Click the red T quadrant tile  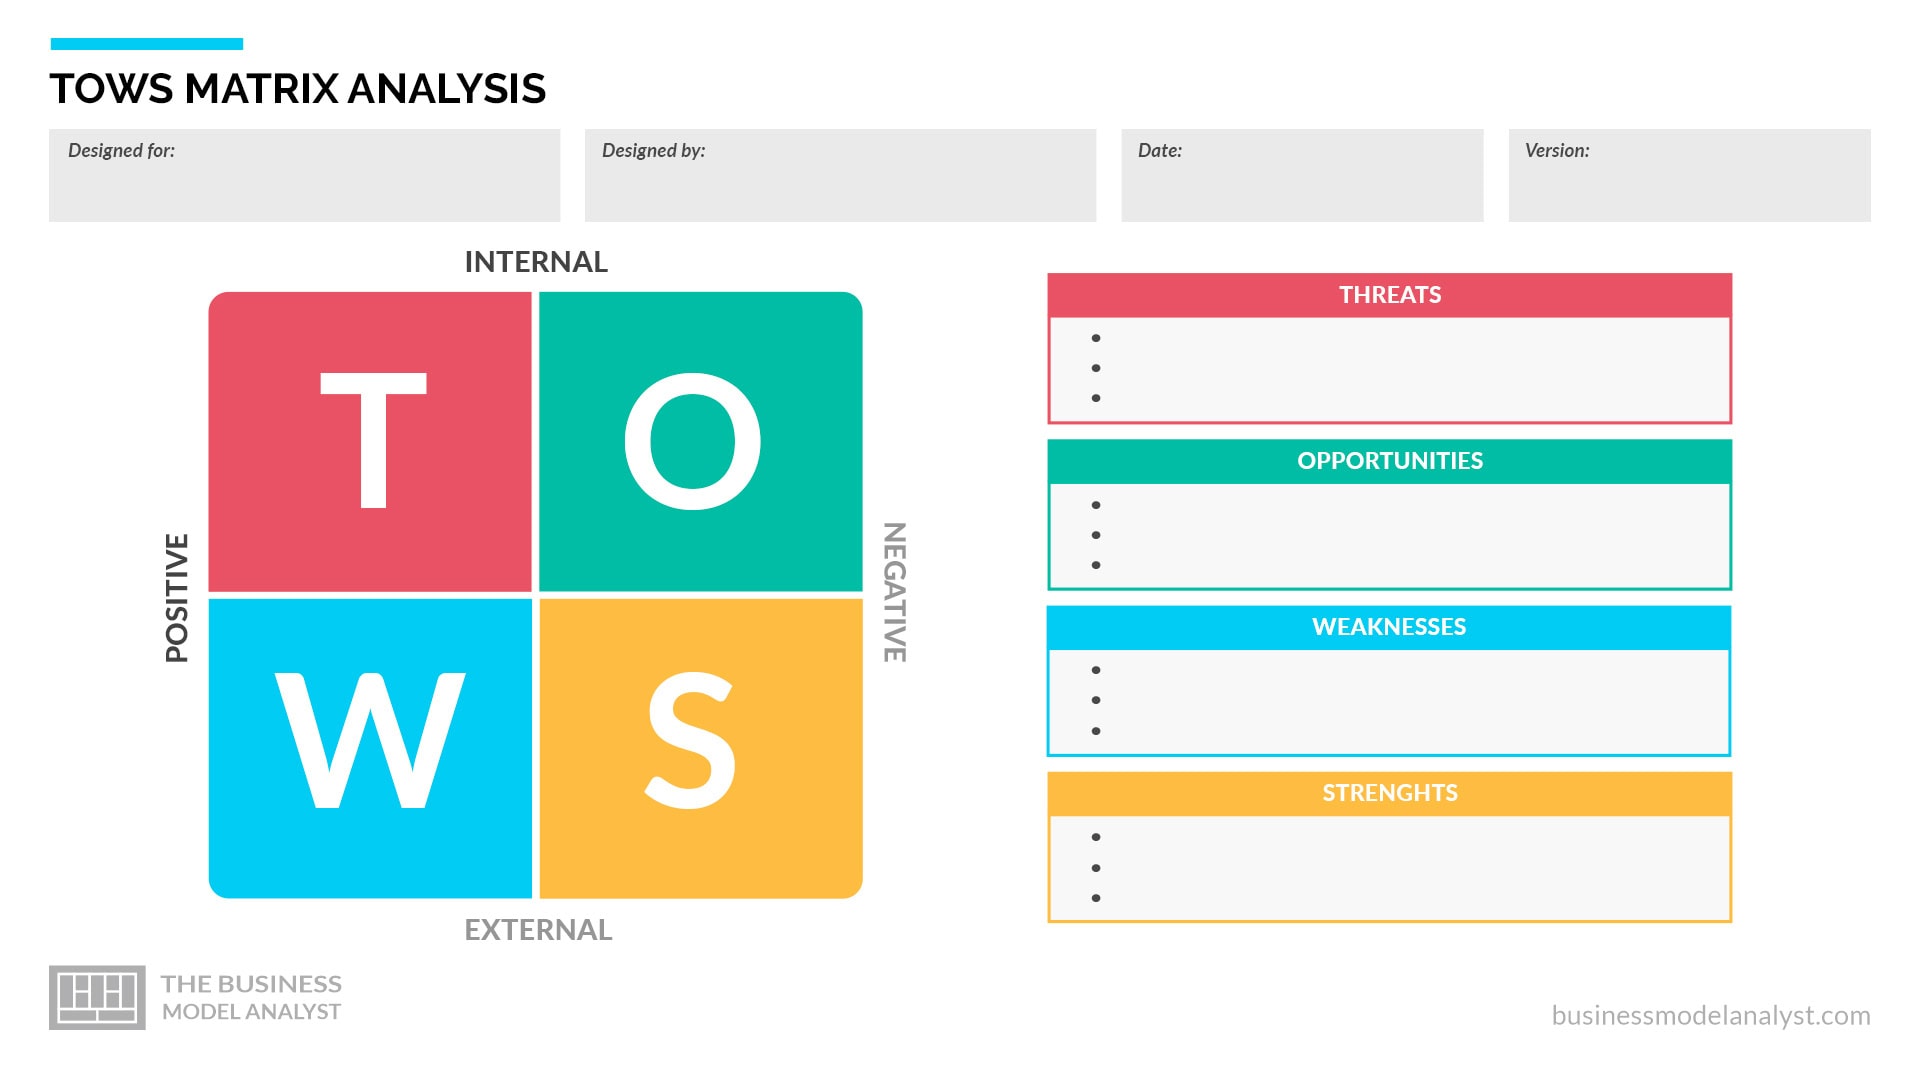click(370, 441)
